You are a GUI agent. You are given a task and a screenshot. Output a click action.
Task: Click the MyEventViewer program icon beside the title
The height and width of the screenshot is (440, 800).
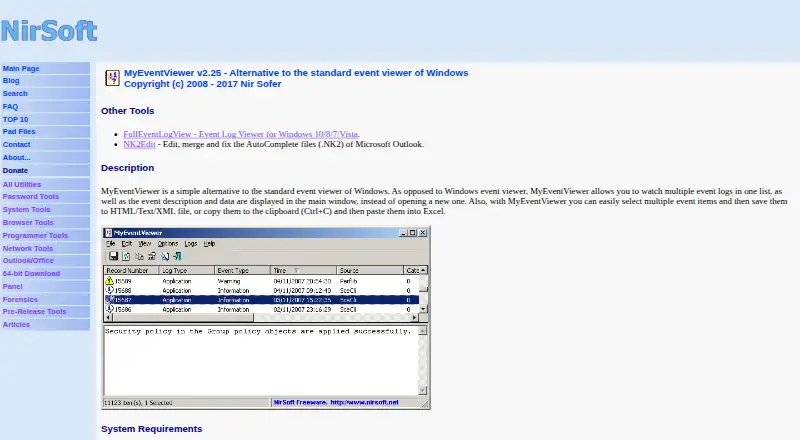click(x=112, y=78)
